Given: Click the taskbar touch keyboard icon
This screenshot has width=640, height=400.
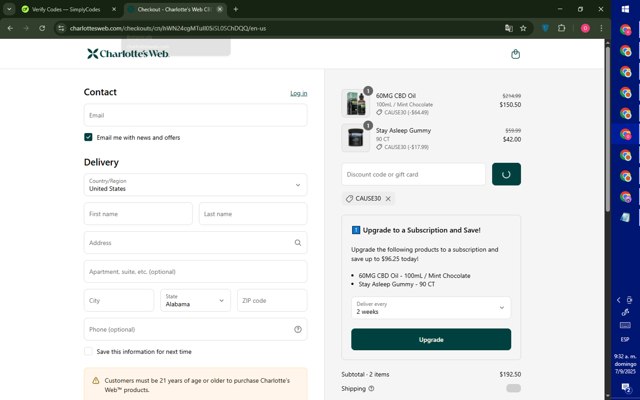Looking at the screenshot, I should (x=625, y=325).
